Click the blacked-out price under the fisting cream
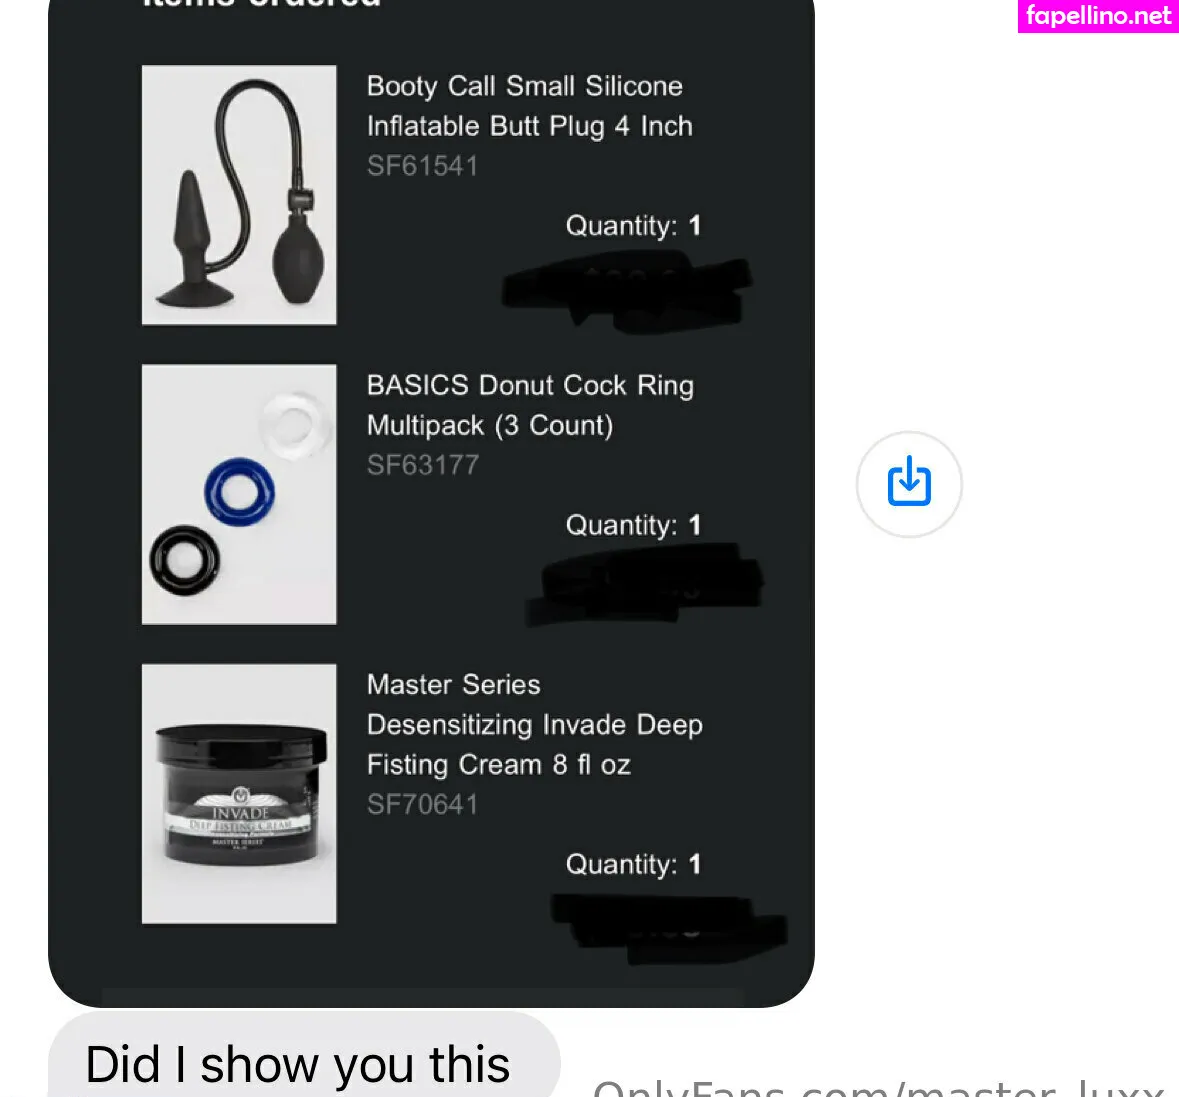The image size is (1179, 1097). tap(669, 929)
